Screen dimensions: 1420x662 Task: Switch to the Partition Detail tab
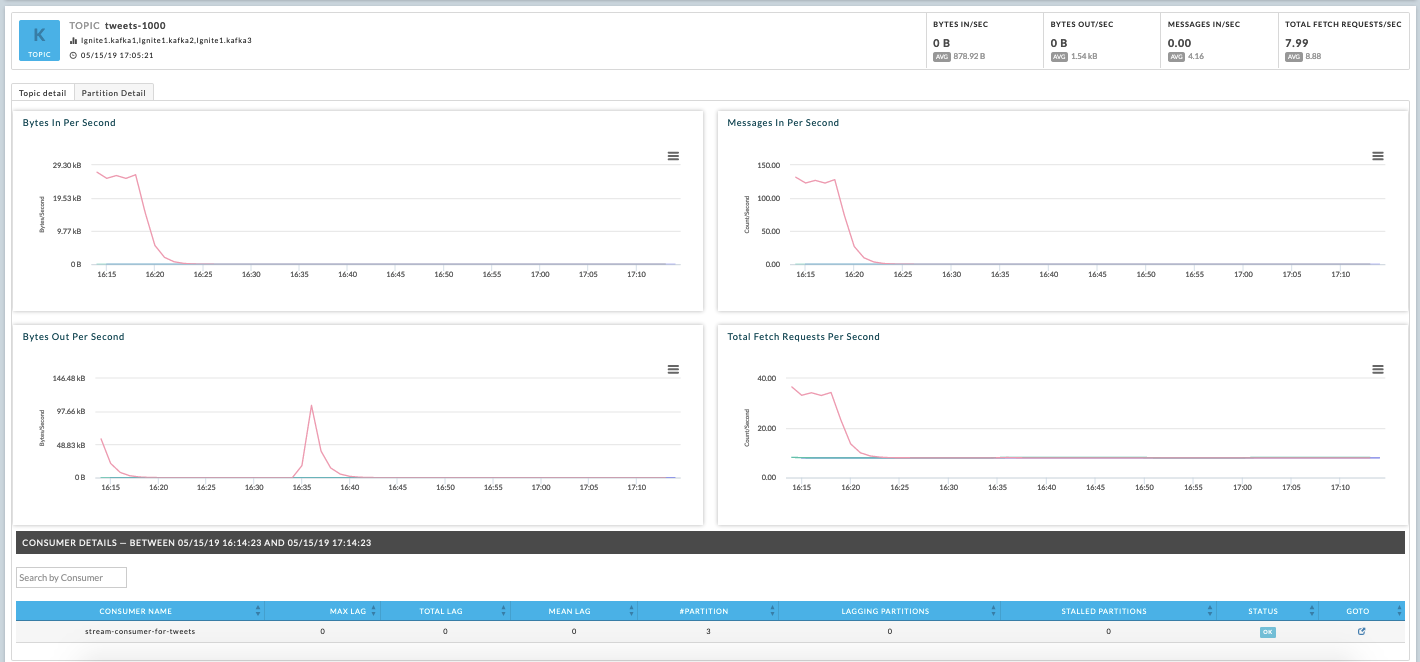[x=113, y=93]
